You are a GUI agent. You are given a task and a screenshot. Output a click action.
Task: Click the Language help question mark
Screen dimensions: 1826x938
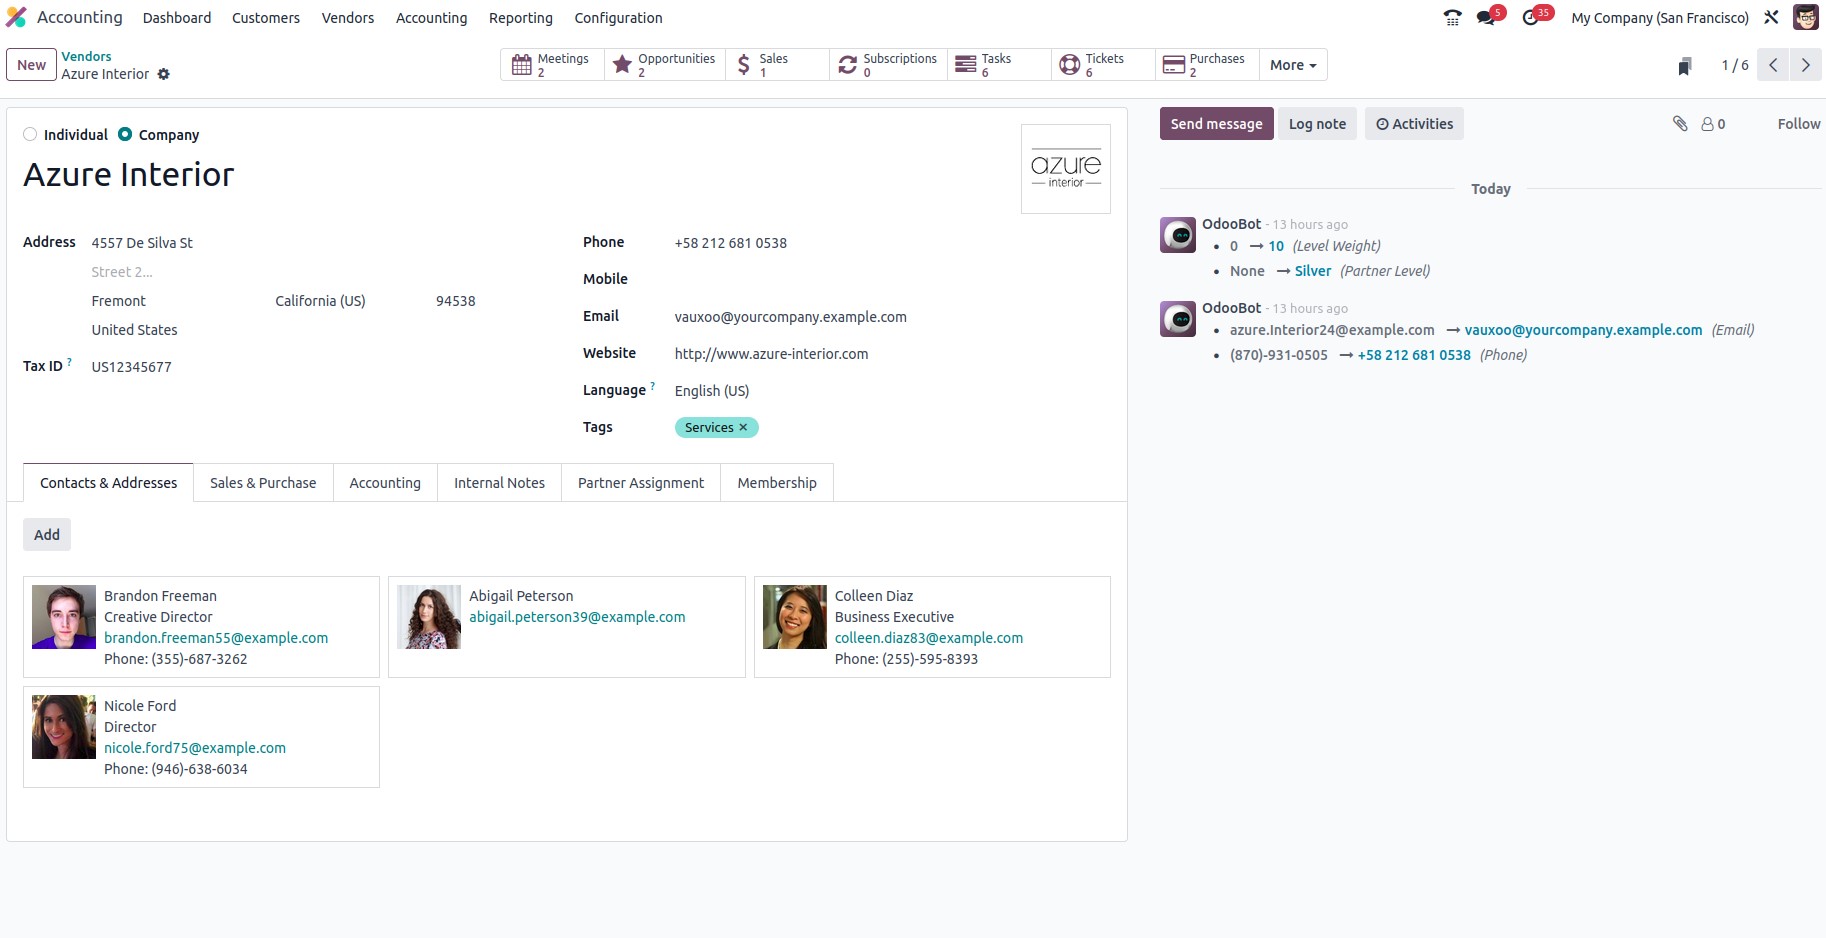(x=652, y=386)
